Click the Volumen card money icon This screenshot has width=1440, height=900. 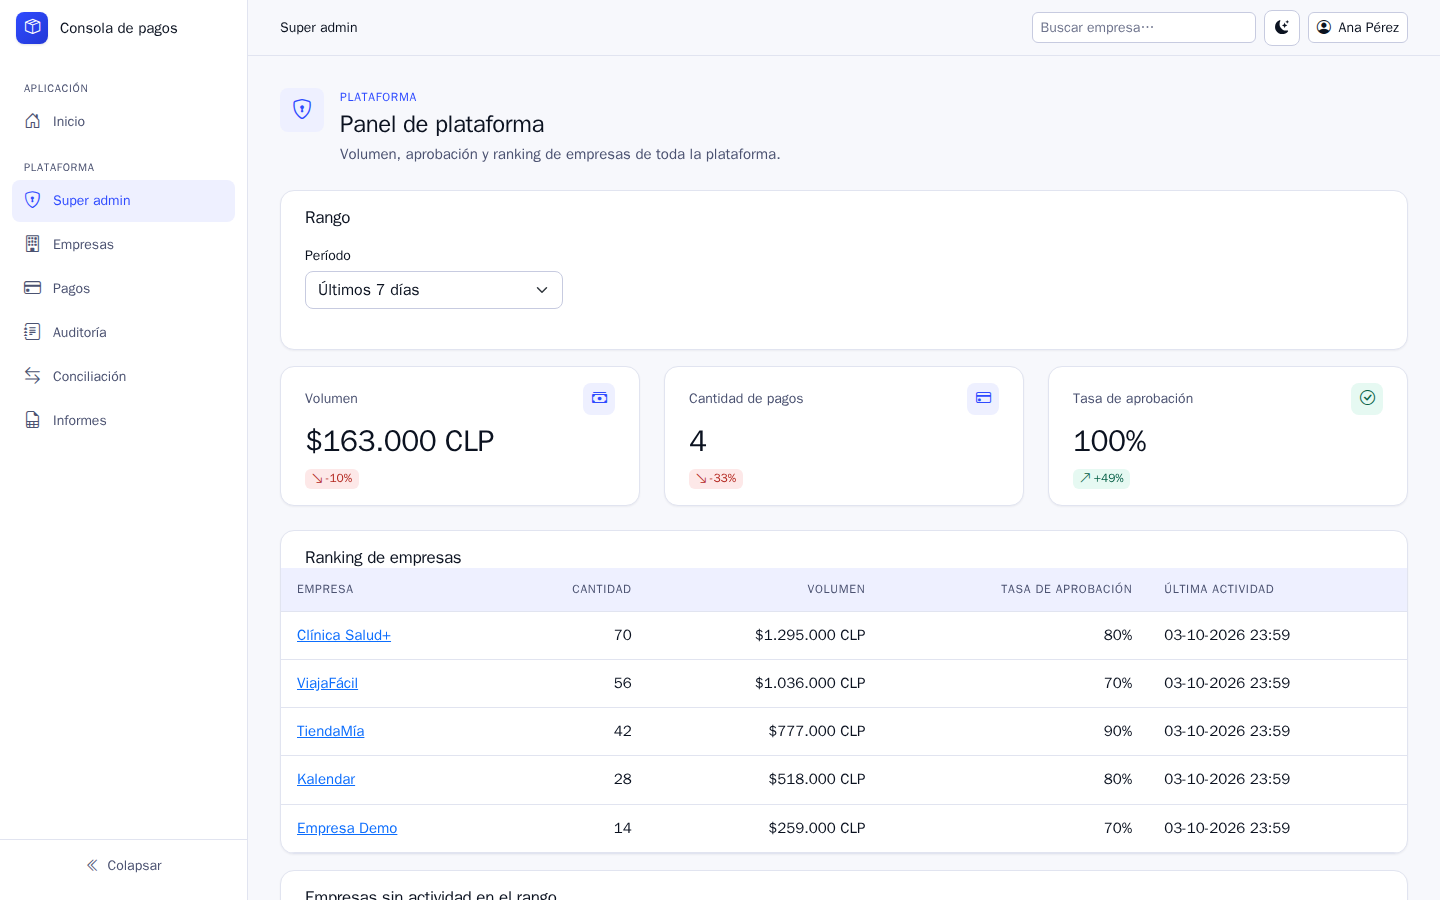tap(599, 398)
